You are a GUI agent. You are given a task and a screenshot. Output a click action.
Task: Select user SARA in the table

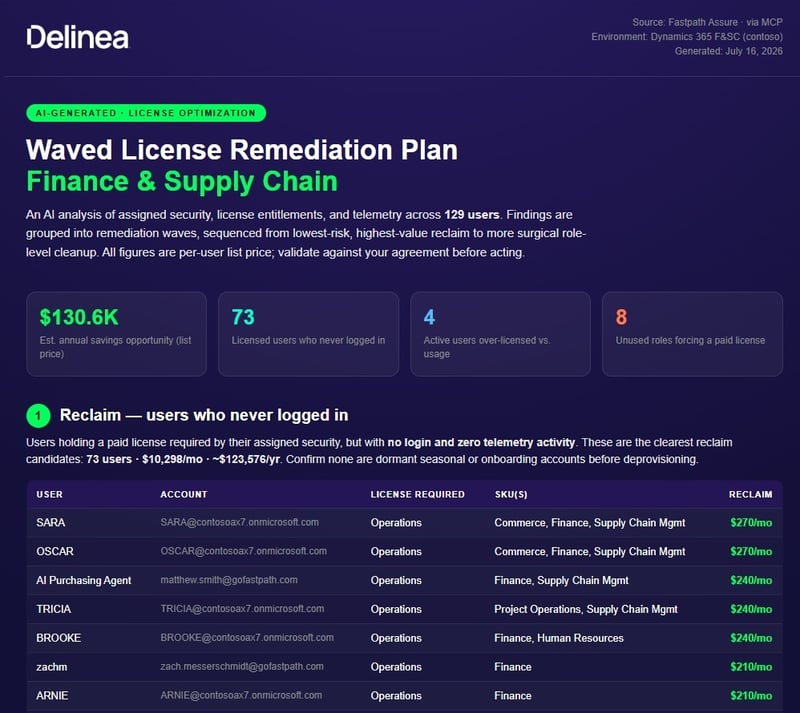click(51, 523)
